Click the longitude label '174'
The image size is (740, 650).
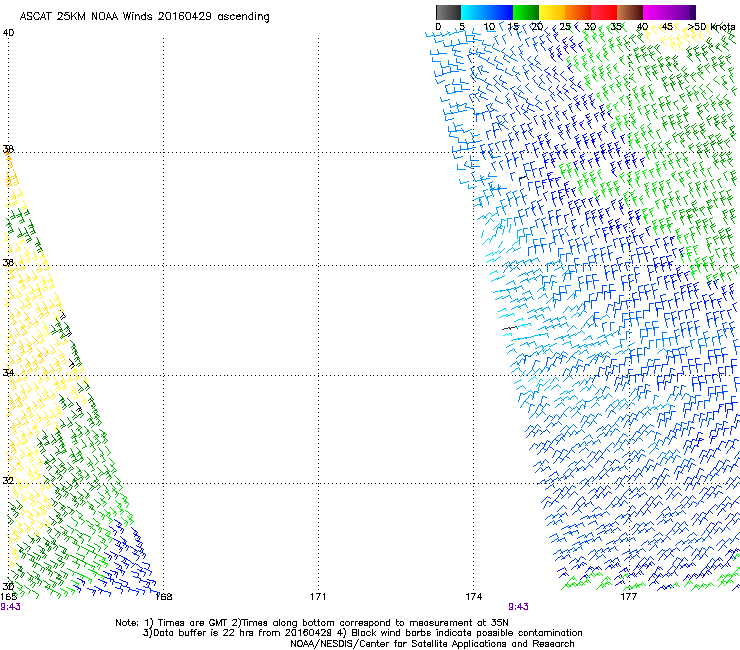473,597
